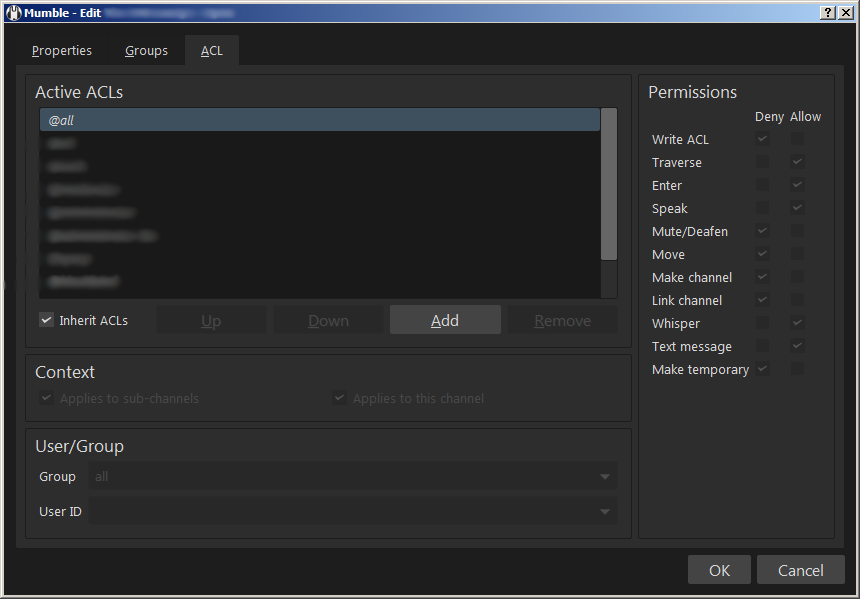Toggle Allow checkbox for Make temporary
This screenshot has width=860, height=599.
797,369
